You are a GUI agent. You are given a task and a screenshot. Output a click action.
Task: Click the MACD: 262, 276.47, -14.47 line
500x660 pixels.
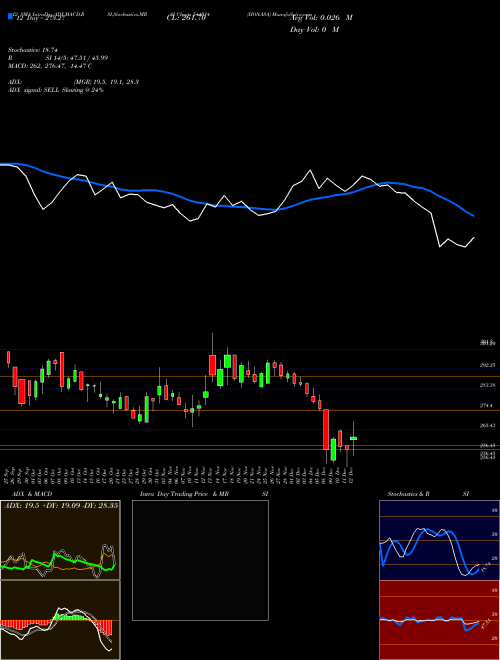click(50, 66)
